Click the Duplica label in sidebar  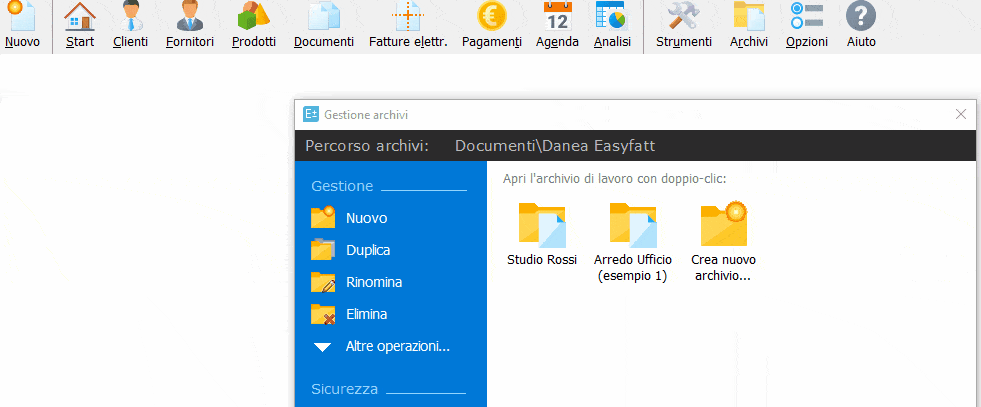[368, 250]
